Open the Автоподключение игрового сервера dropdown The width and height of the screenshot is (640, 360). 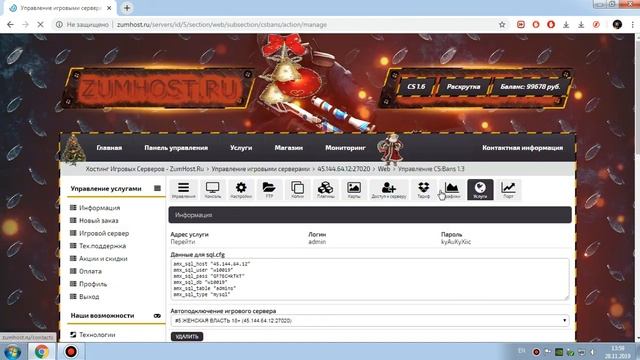coord(370,320)
